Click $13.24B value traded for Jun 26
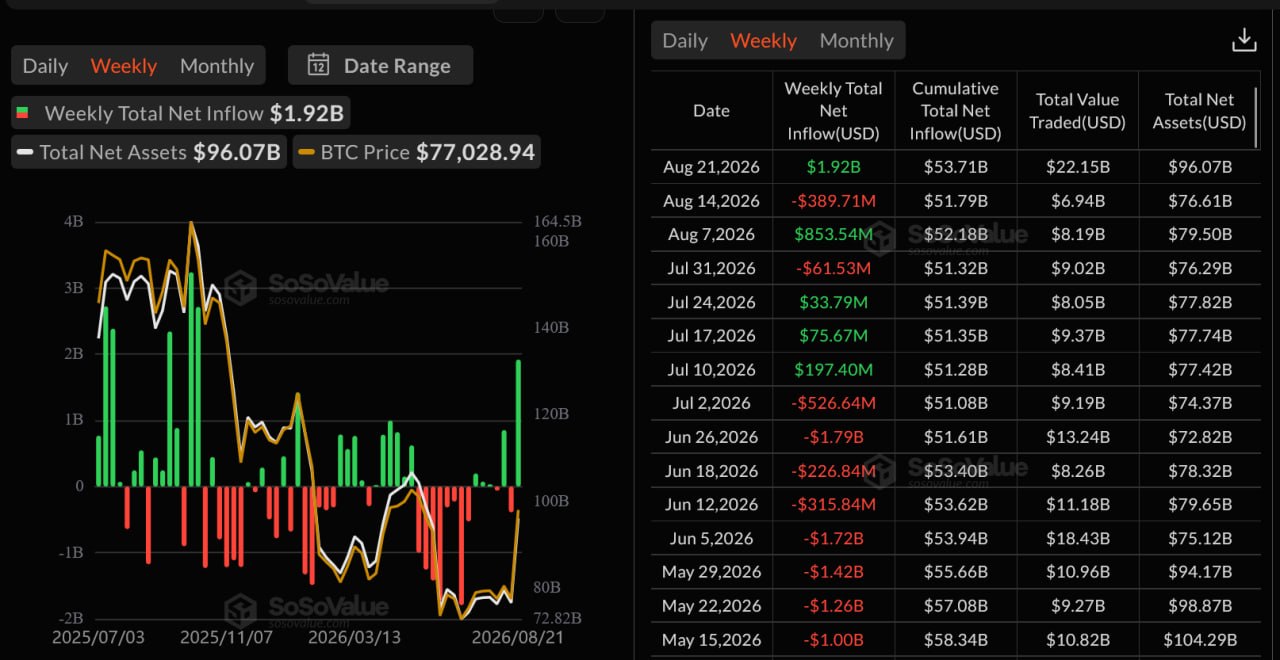Viewport: 1280px width, 660px height. [x=1077, y=437]
